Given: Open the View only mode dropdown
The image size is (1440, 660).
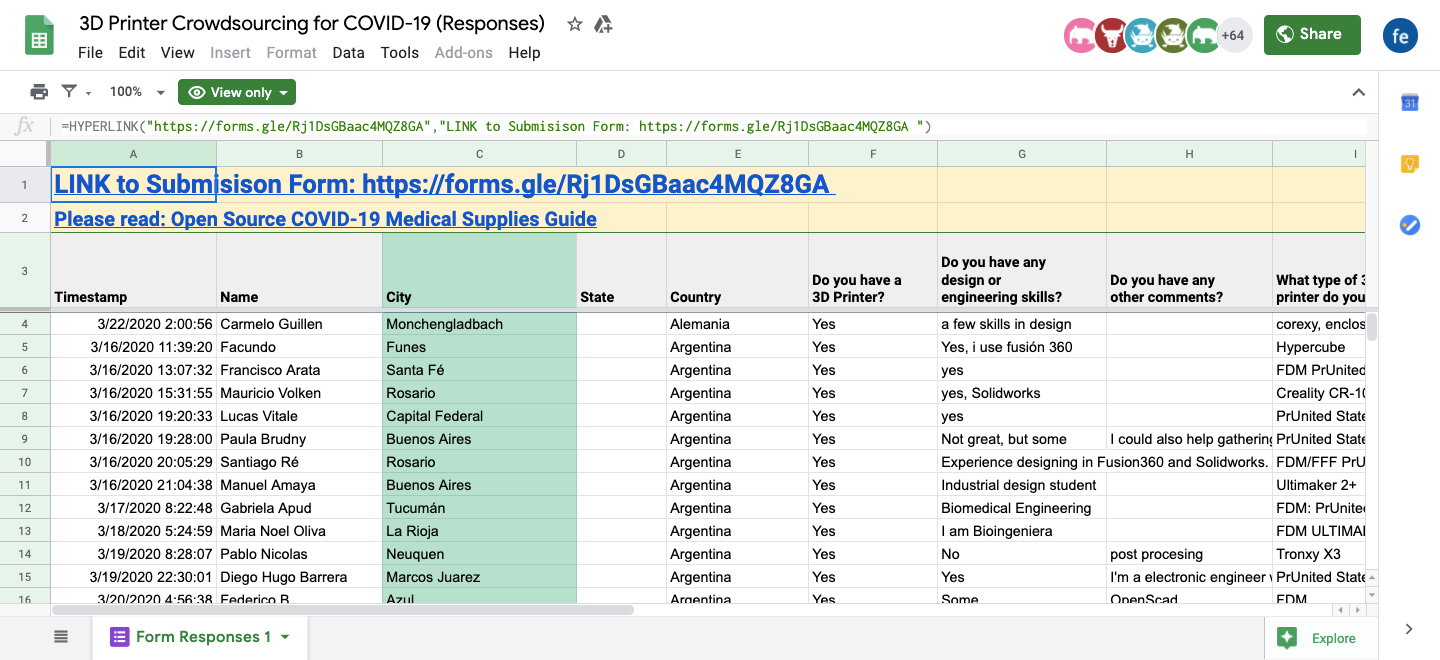Looking at the screenshot, I should [237, 92].
